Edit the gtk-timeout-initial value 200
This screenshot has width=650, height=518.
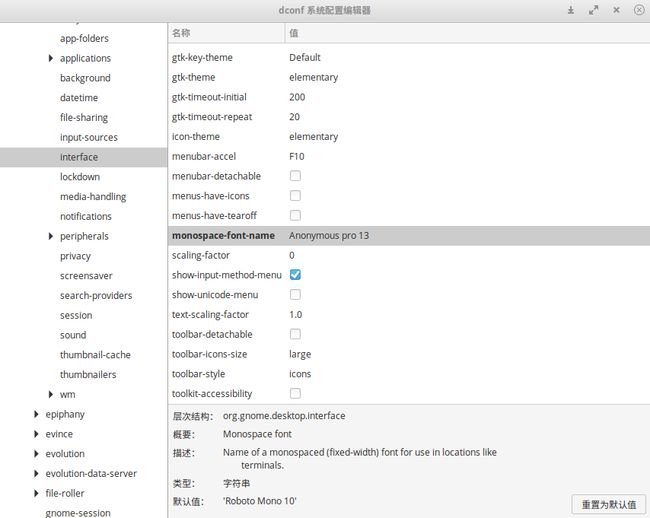[297, 97]
